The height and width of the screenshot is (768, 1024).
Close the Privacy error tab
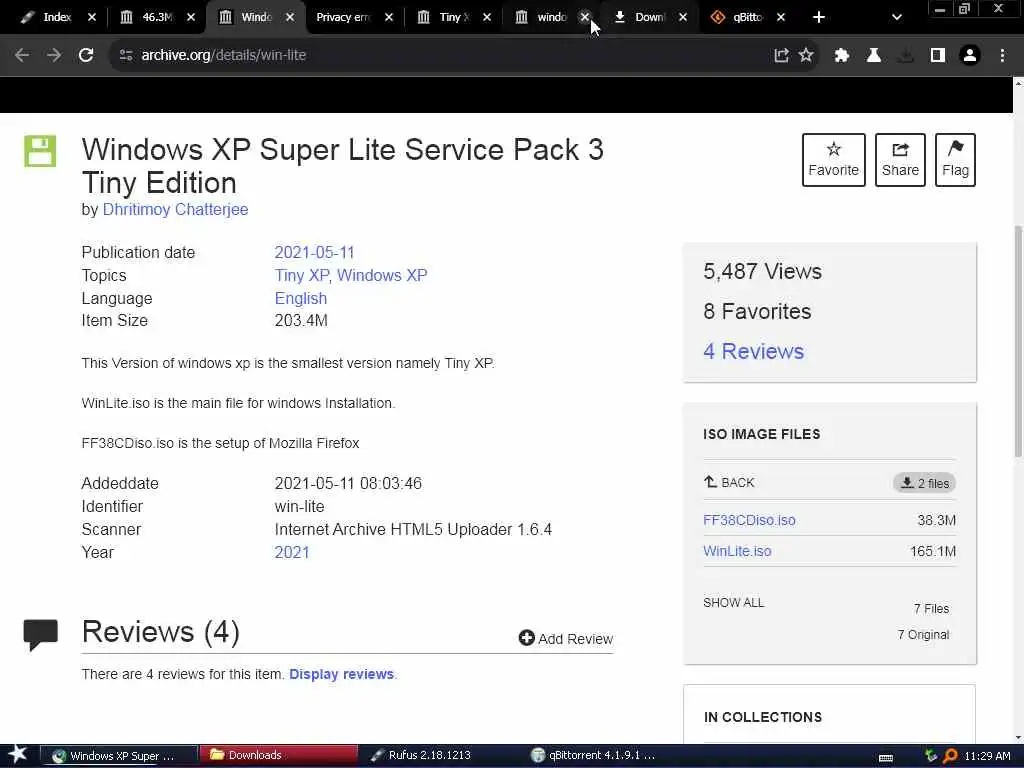click(389, 17)
